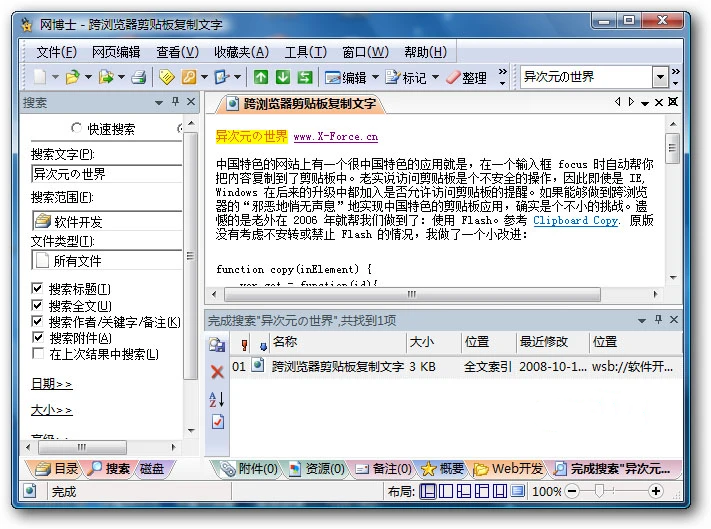Expand the 日期>> date options link

(51, 383)
